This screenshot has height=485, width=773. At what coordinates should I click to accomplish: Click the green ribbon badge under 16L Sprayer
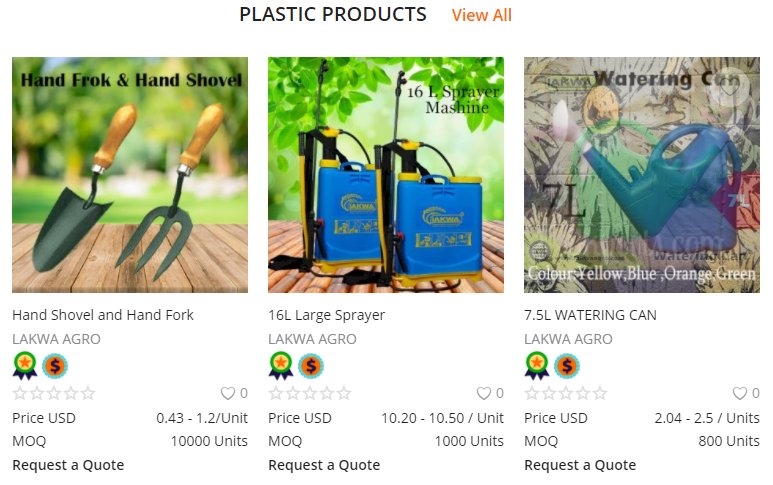click(281, 366)
